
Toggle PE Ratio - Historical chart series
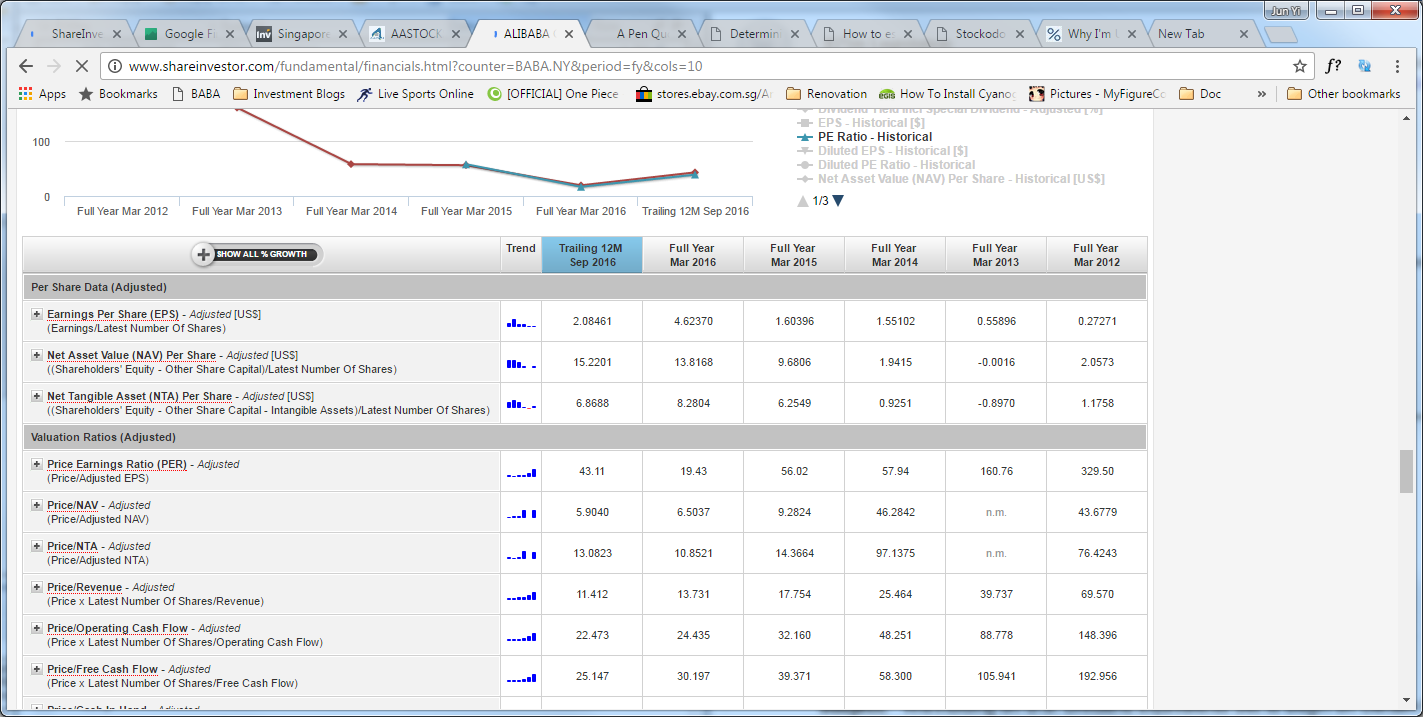tap(874, 137)
